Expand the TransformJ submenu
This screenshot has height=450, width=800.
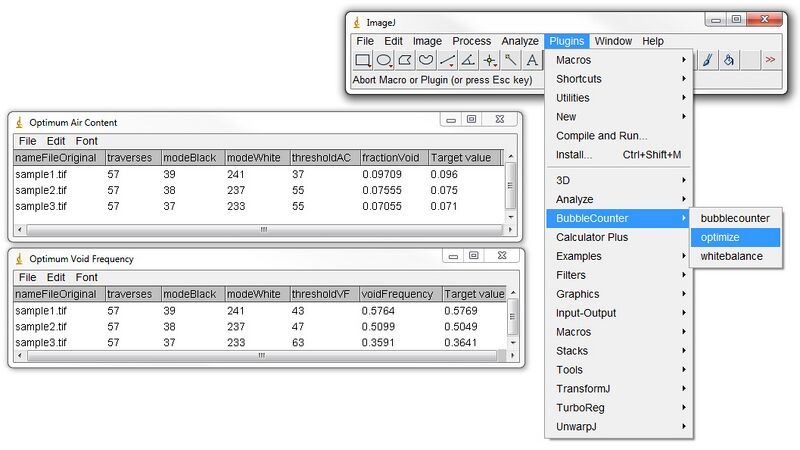[618, 389]
